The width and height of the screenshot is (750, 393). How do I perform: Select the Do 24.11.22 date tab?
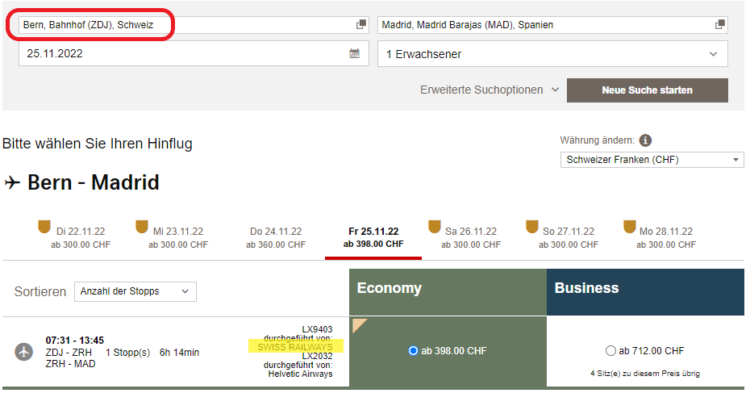pos(276,238)
